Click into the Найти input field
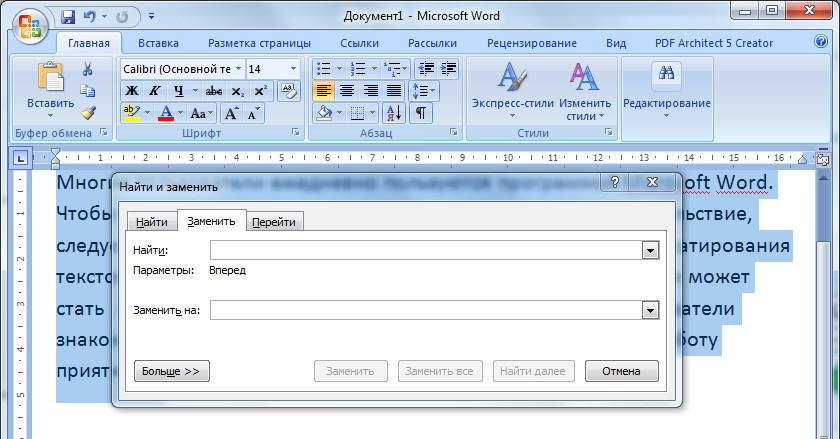The height and width of the screenshot is (439, 840). [426, 250]
